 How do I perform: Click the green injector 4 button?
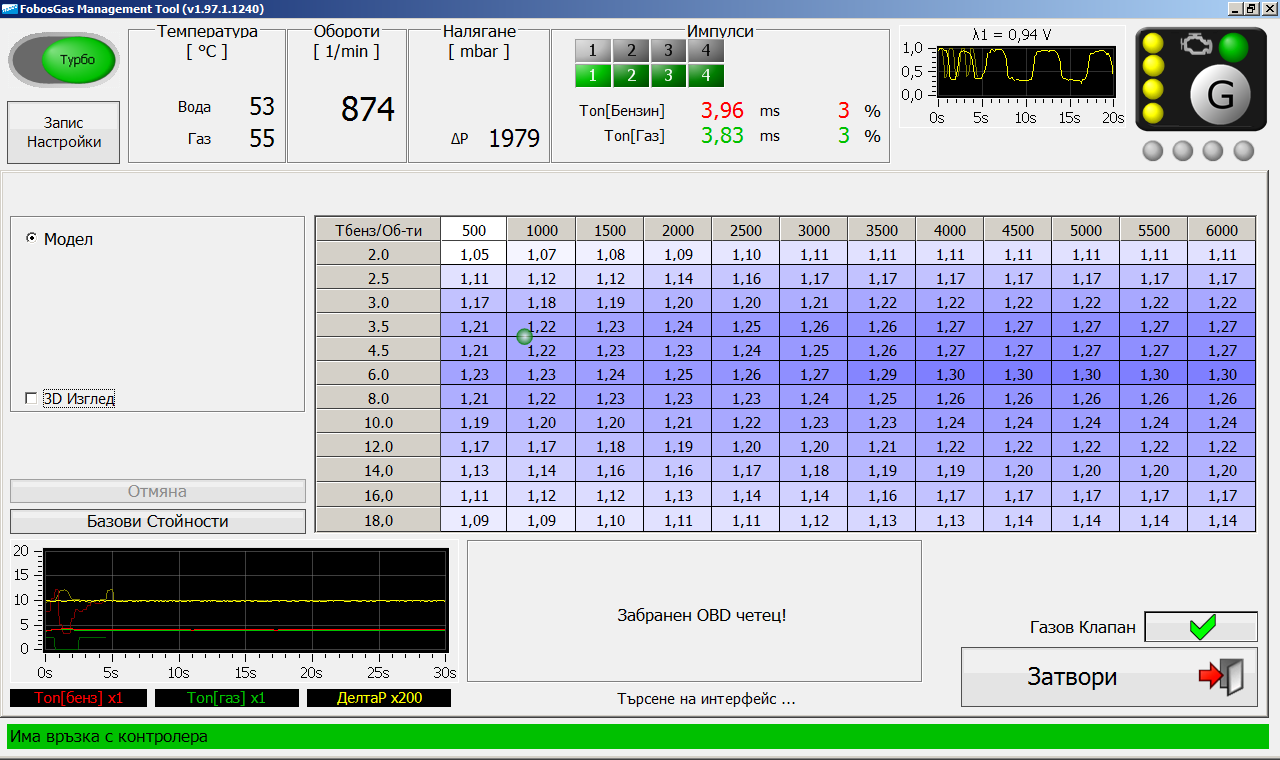pyautogui.click(x=706, y=75)
